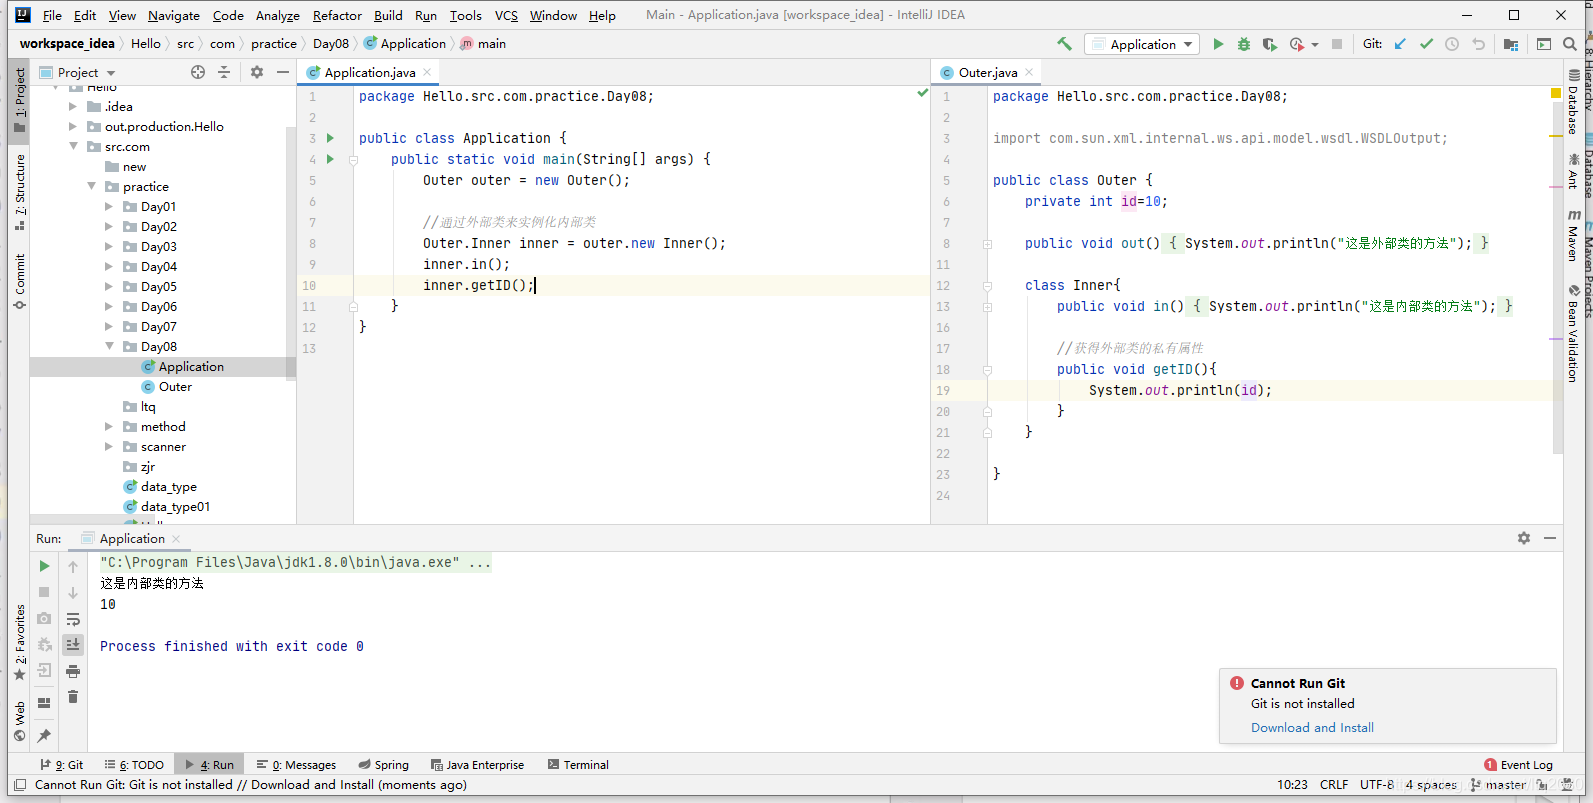Toggle scroll to end in console
Screen dimensions: 1593x803
tap(73, 645)
